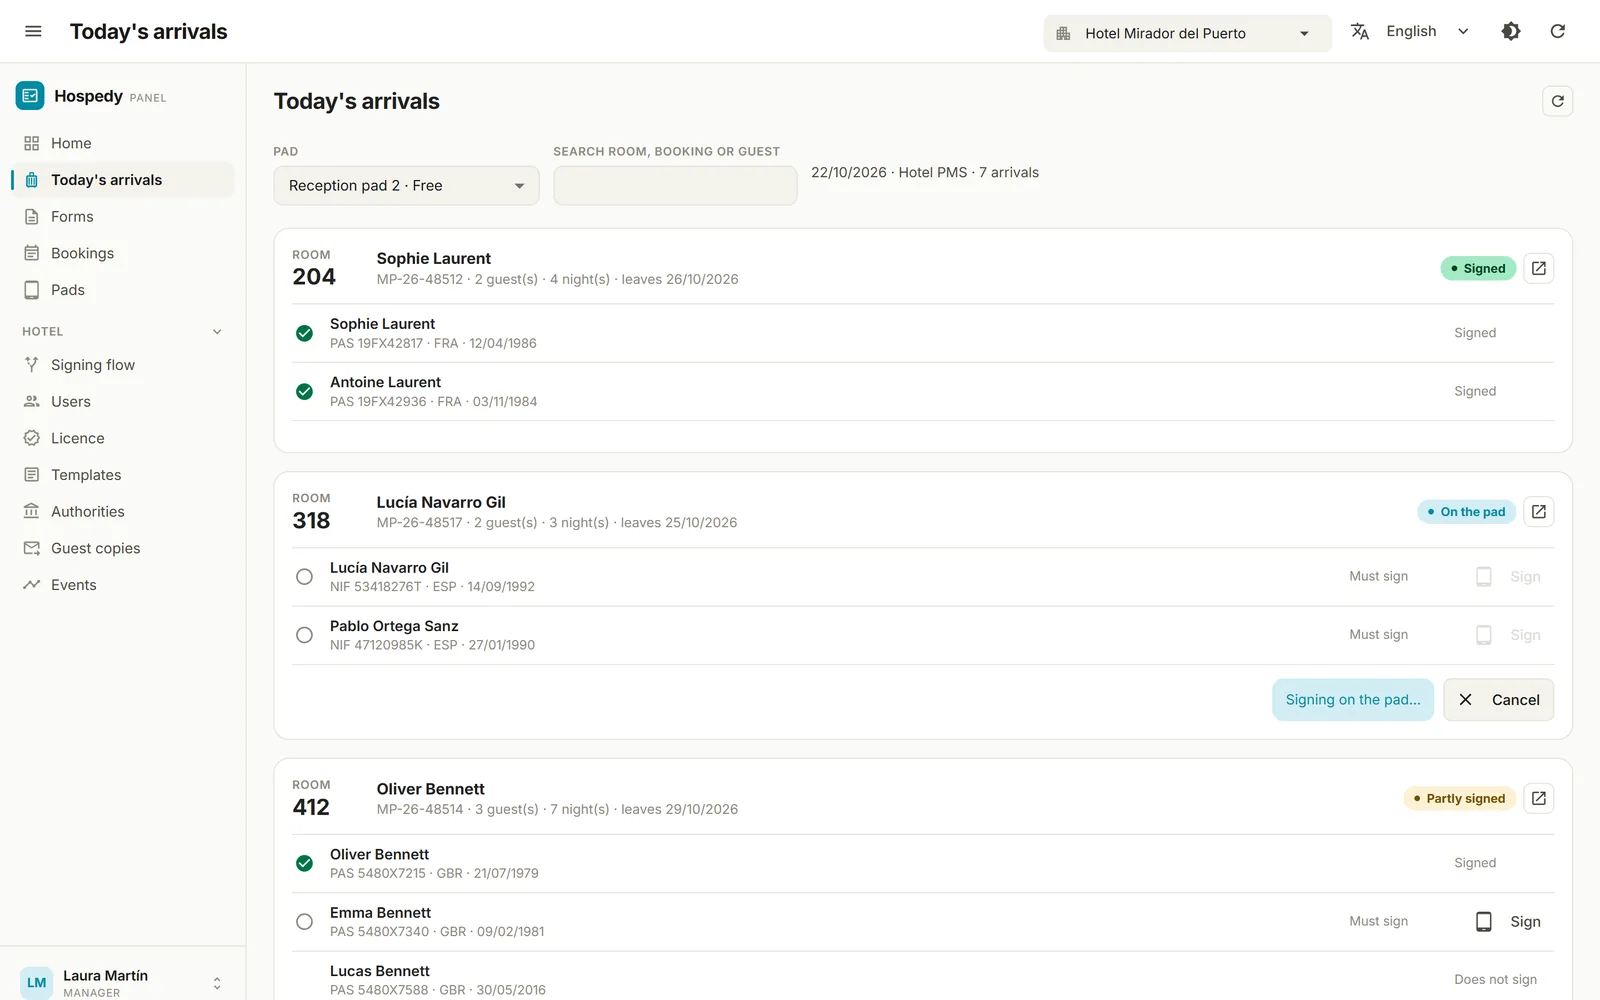This screenshot has height=1000, width=1600.
Task: Open Templates in the sidebar
Action: coord(123,475)
